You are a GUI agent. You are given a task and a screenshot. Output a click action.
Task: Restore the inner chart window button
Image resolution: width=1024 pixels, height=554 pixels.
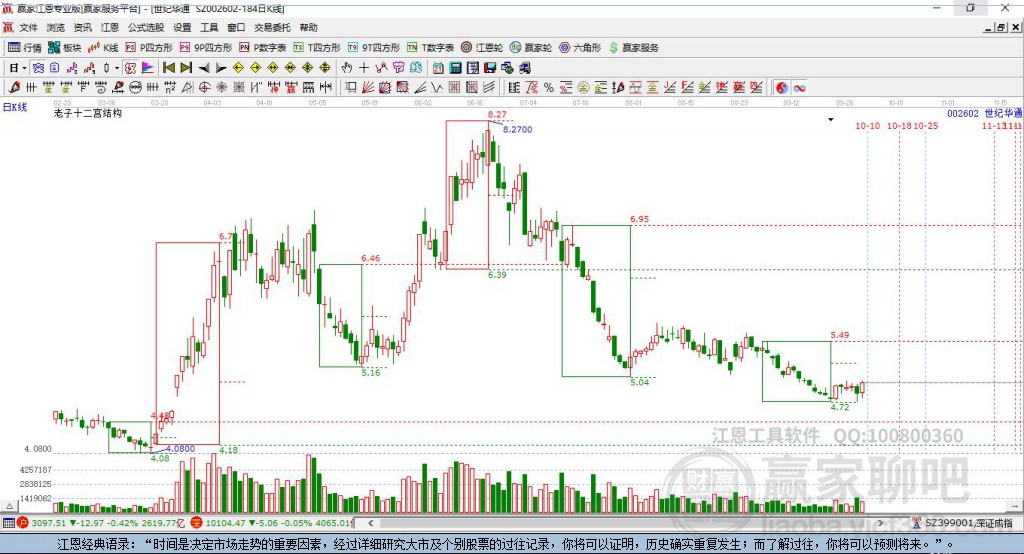pos(1001,27)
